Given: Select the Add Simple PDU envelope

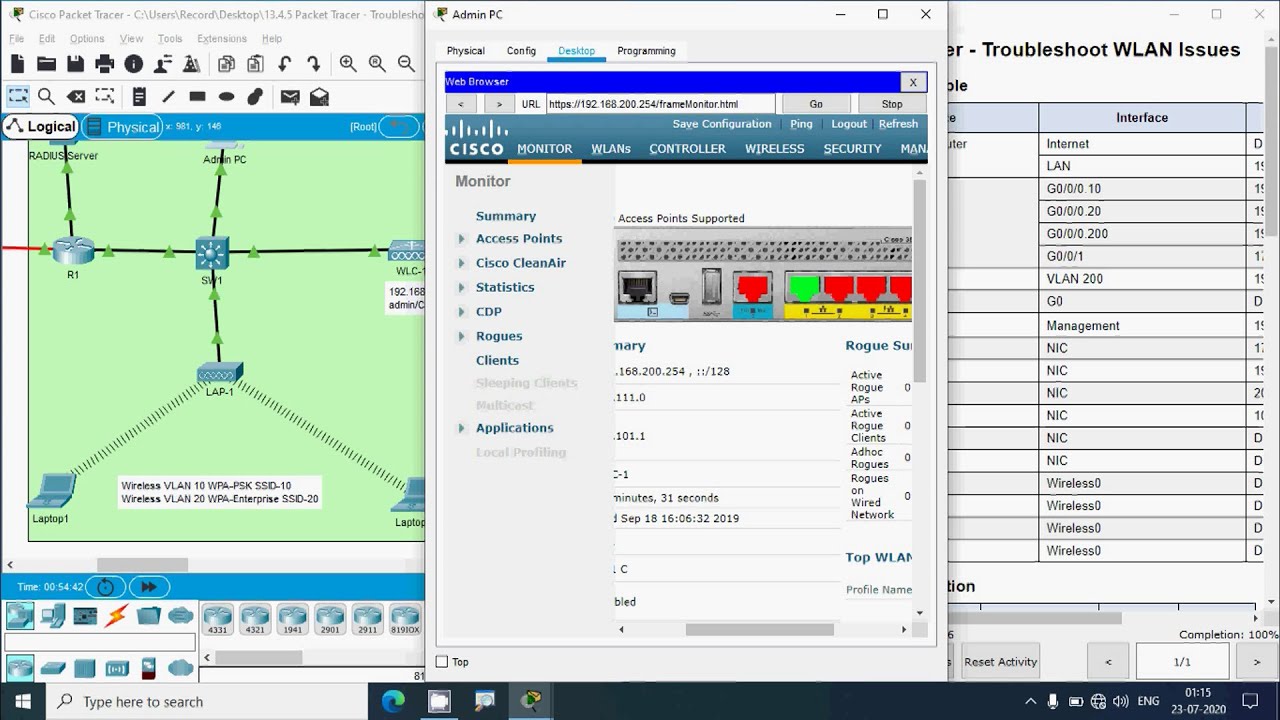Looking at the screenshot, I should pos(290,96).
